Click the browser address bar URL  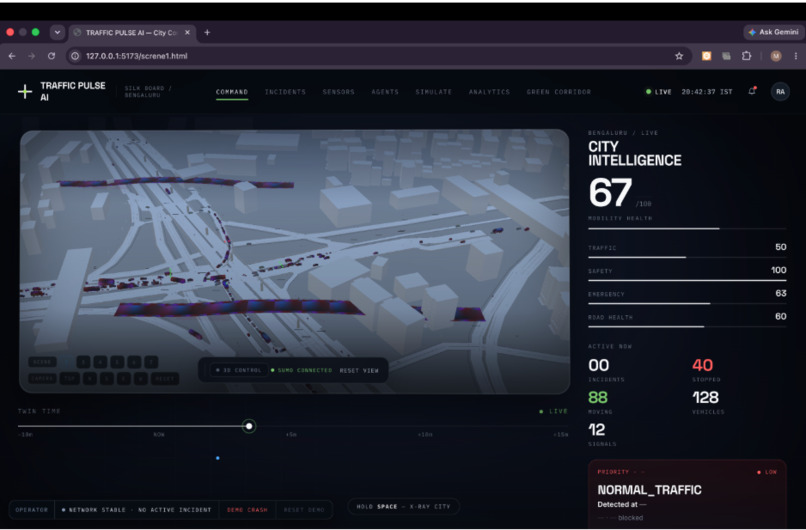coord(137,56)
